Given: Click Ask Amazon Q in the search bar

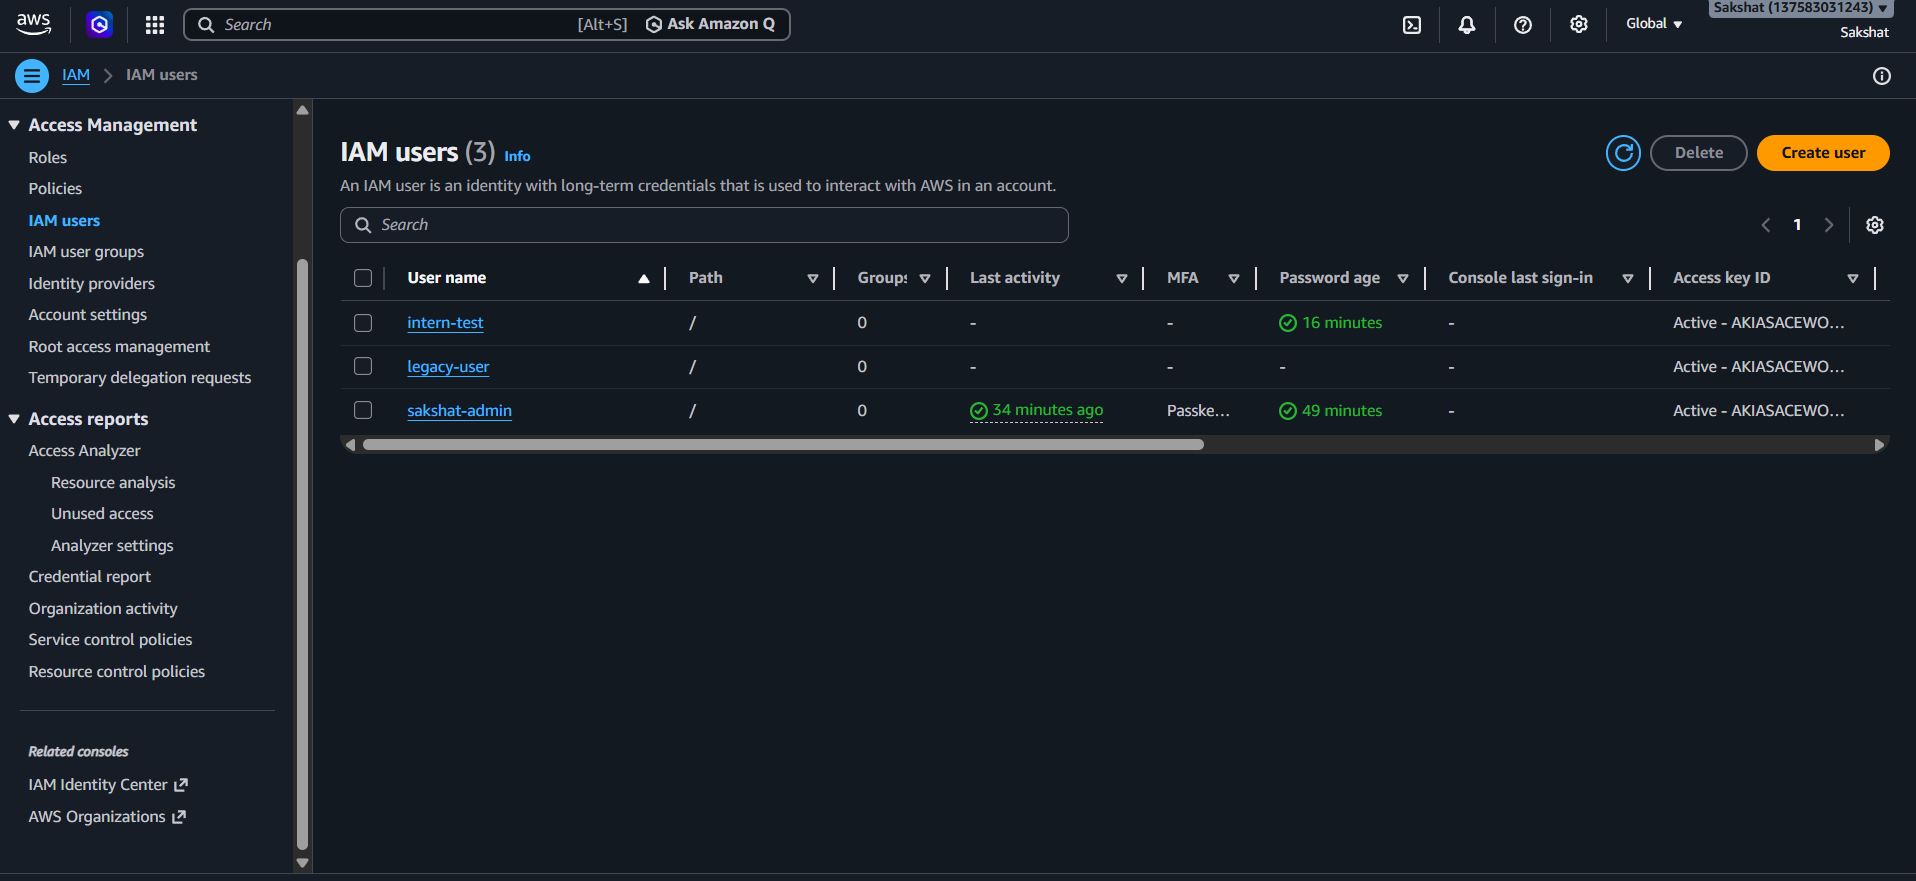Looking at the screenshot, I should pos(711,24).
